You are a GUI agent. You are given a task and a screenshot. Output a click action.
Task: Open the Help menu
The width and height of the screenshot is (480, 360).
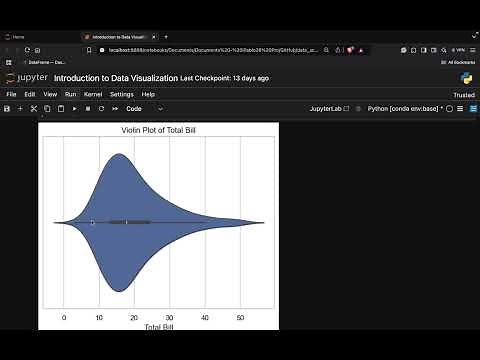[148, 94]
